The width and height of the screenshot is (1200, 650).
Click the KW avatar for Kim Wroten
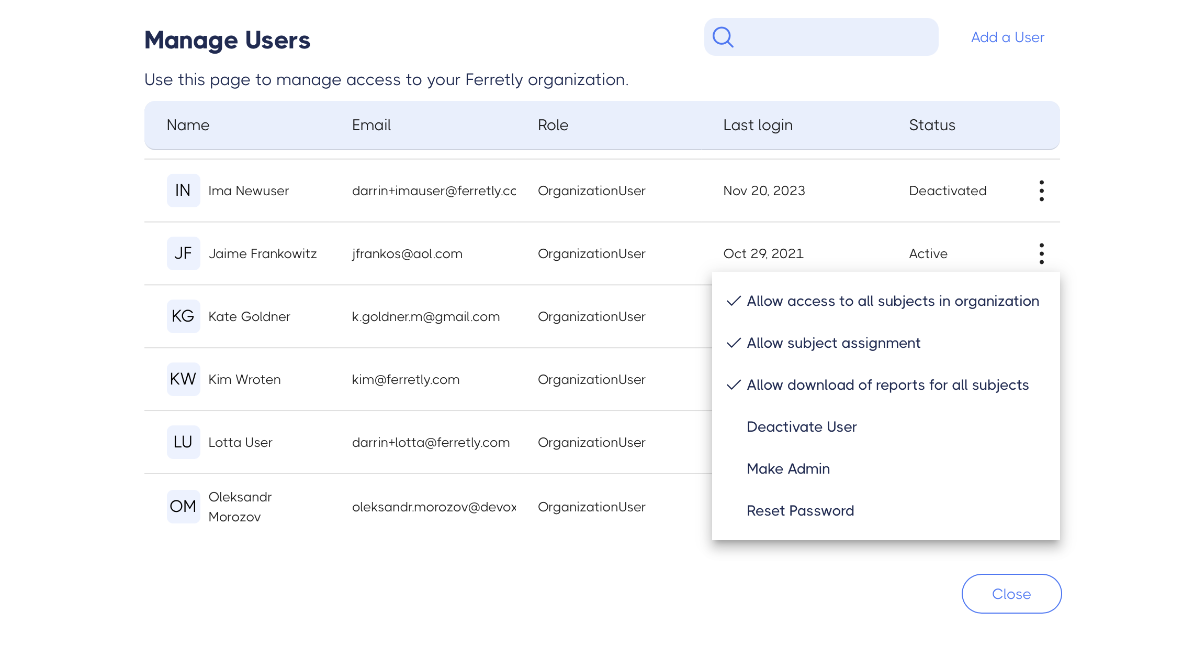pos(183,379)
